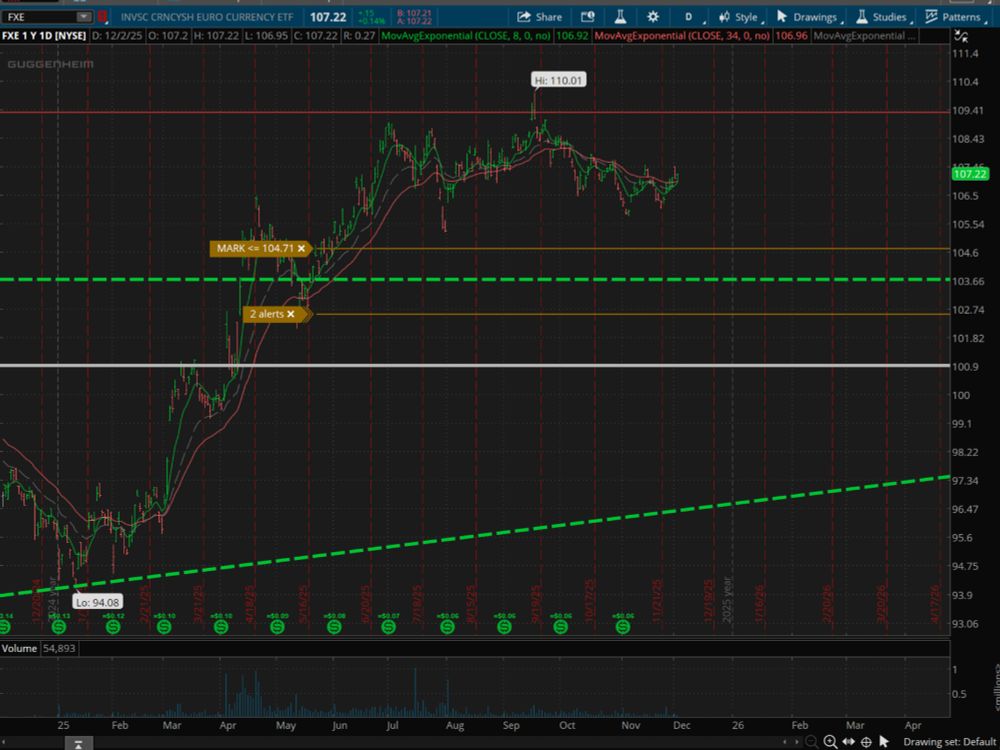Click the $0.13 dividend marker
Screen dimensions: 1000x750
coord(59,627)
